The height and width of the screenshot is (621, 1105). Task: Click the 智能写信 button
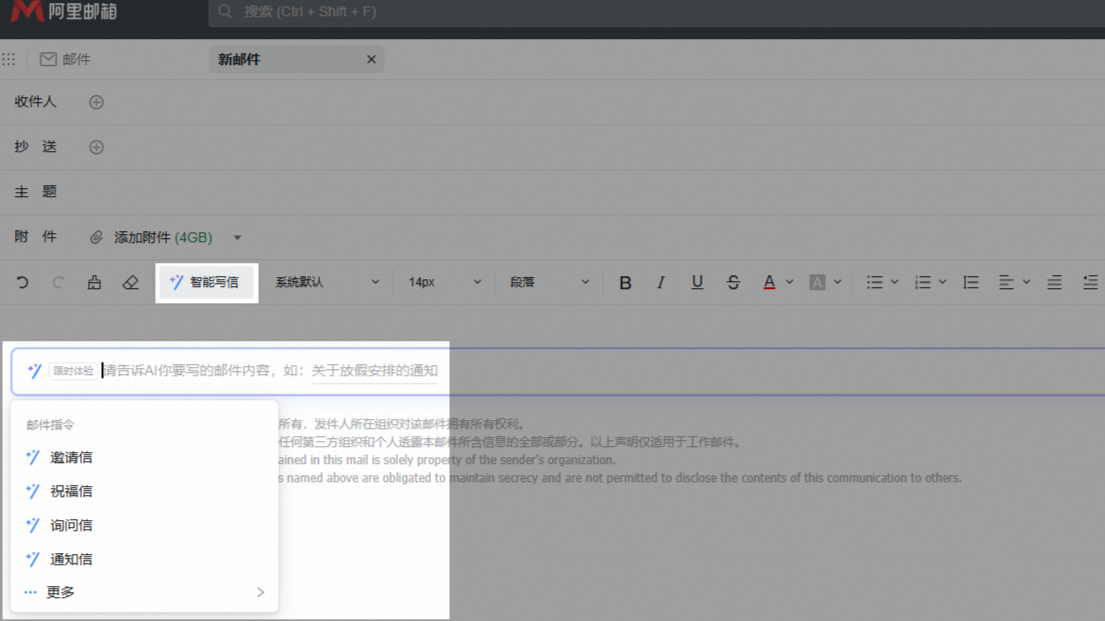tap(205, 282)
